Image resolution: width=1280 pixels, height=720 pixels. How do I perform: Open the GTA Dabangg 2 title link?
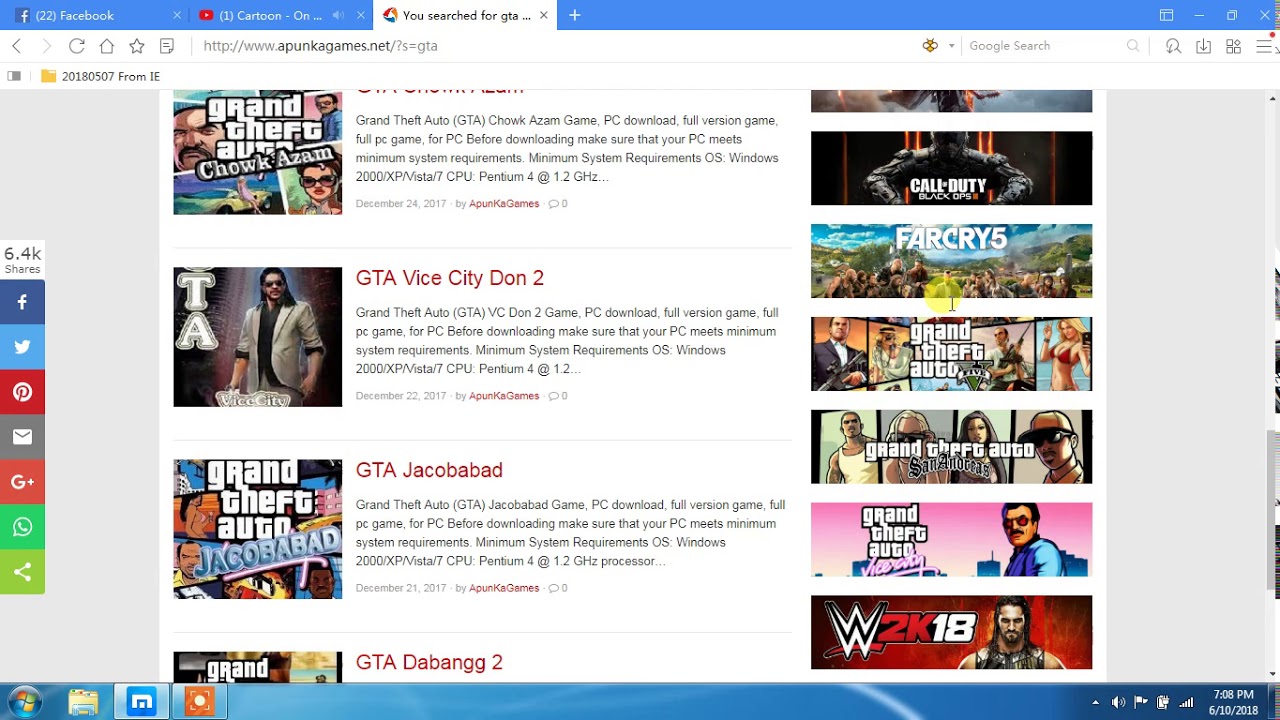[x=429, y=662]
